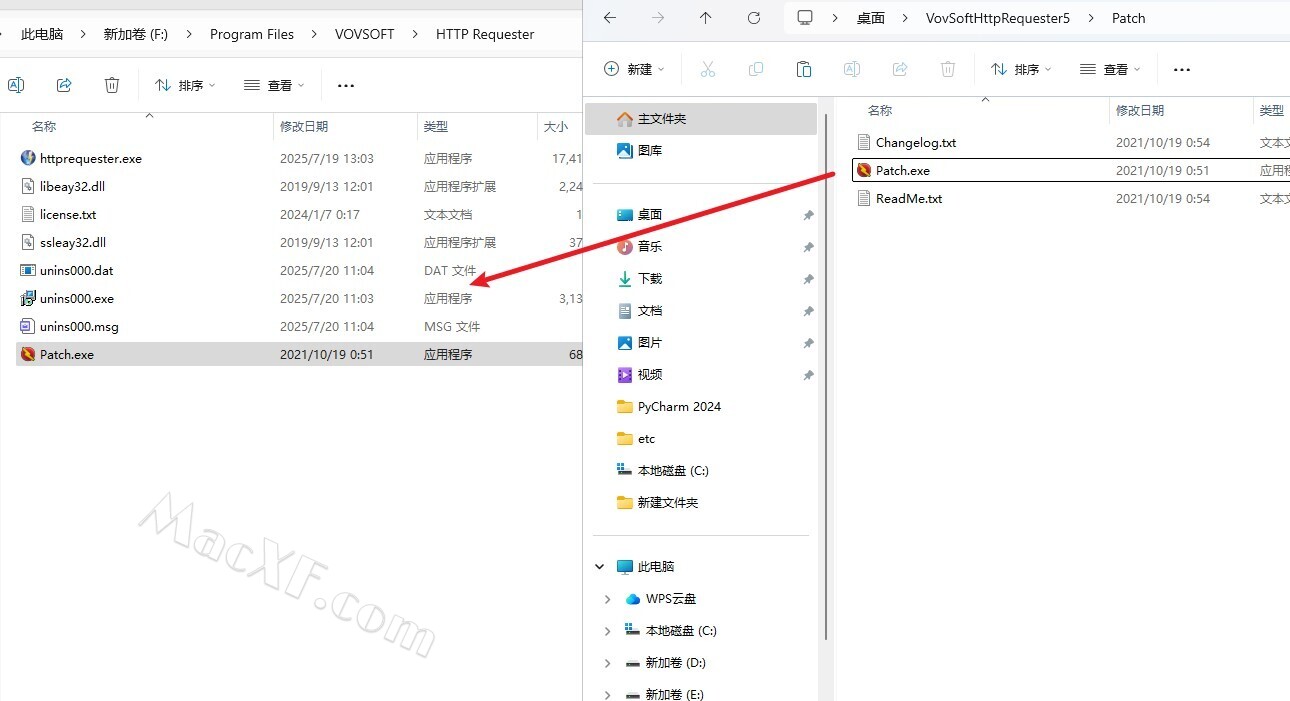Image resolution: width=1290 pixels, height=701 pixels.
Task: Unpin 桌面 using its pin icon
Action: tap(807, 215)
